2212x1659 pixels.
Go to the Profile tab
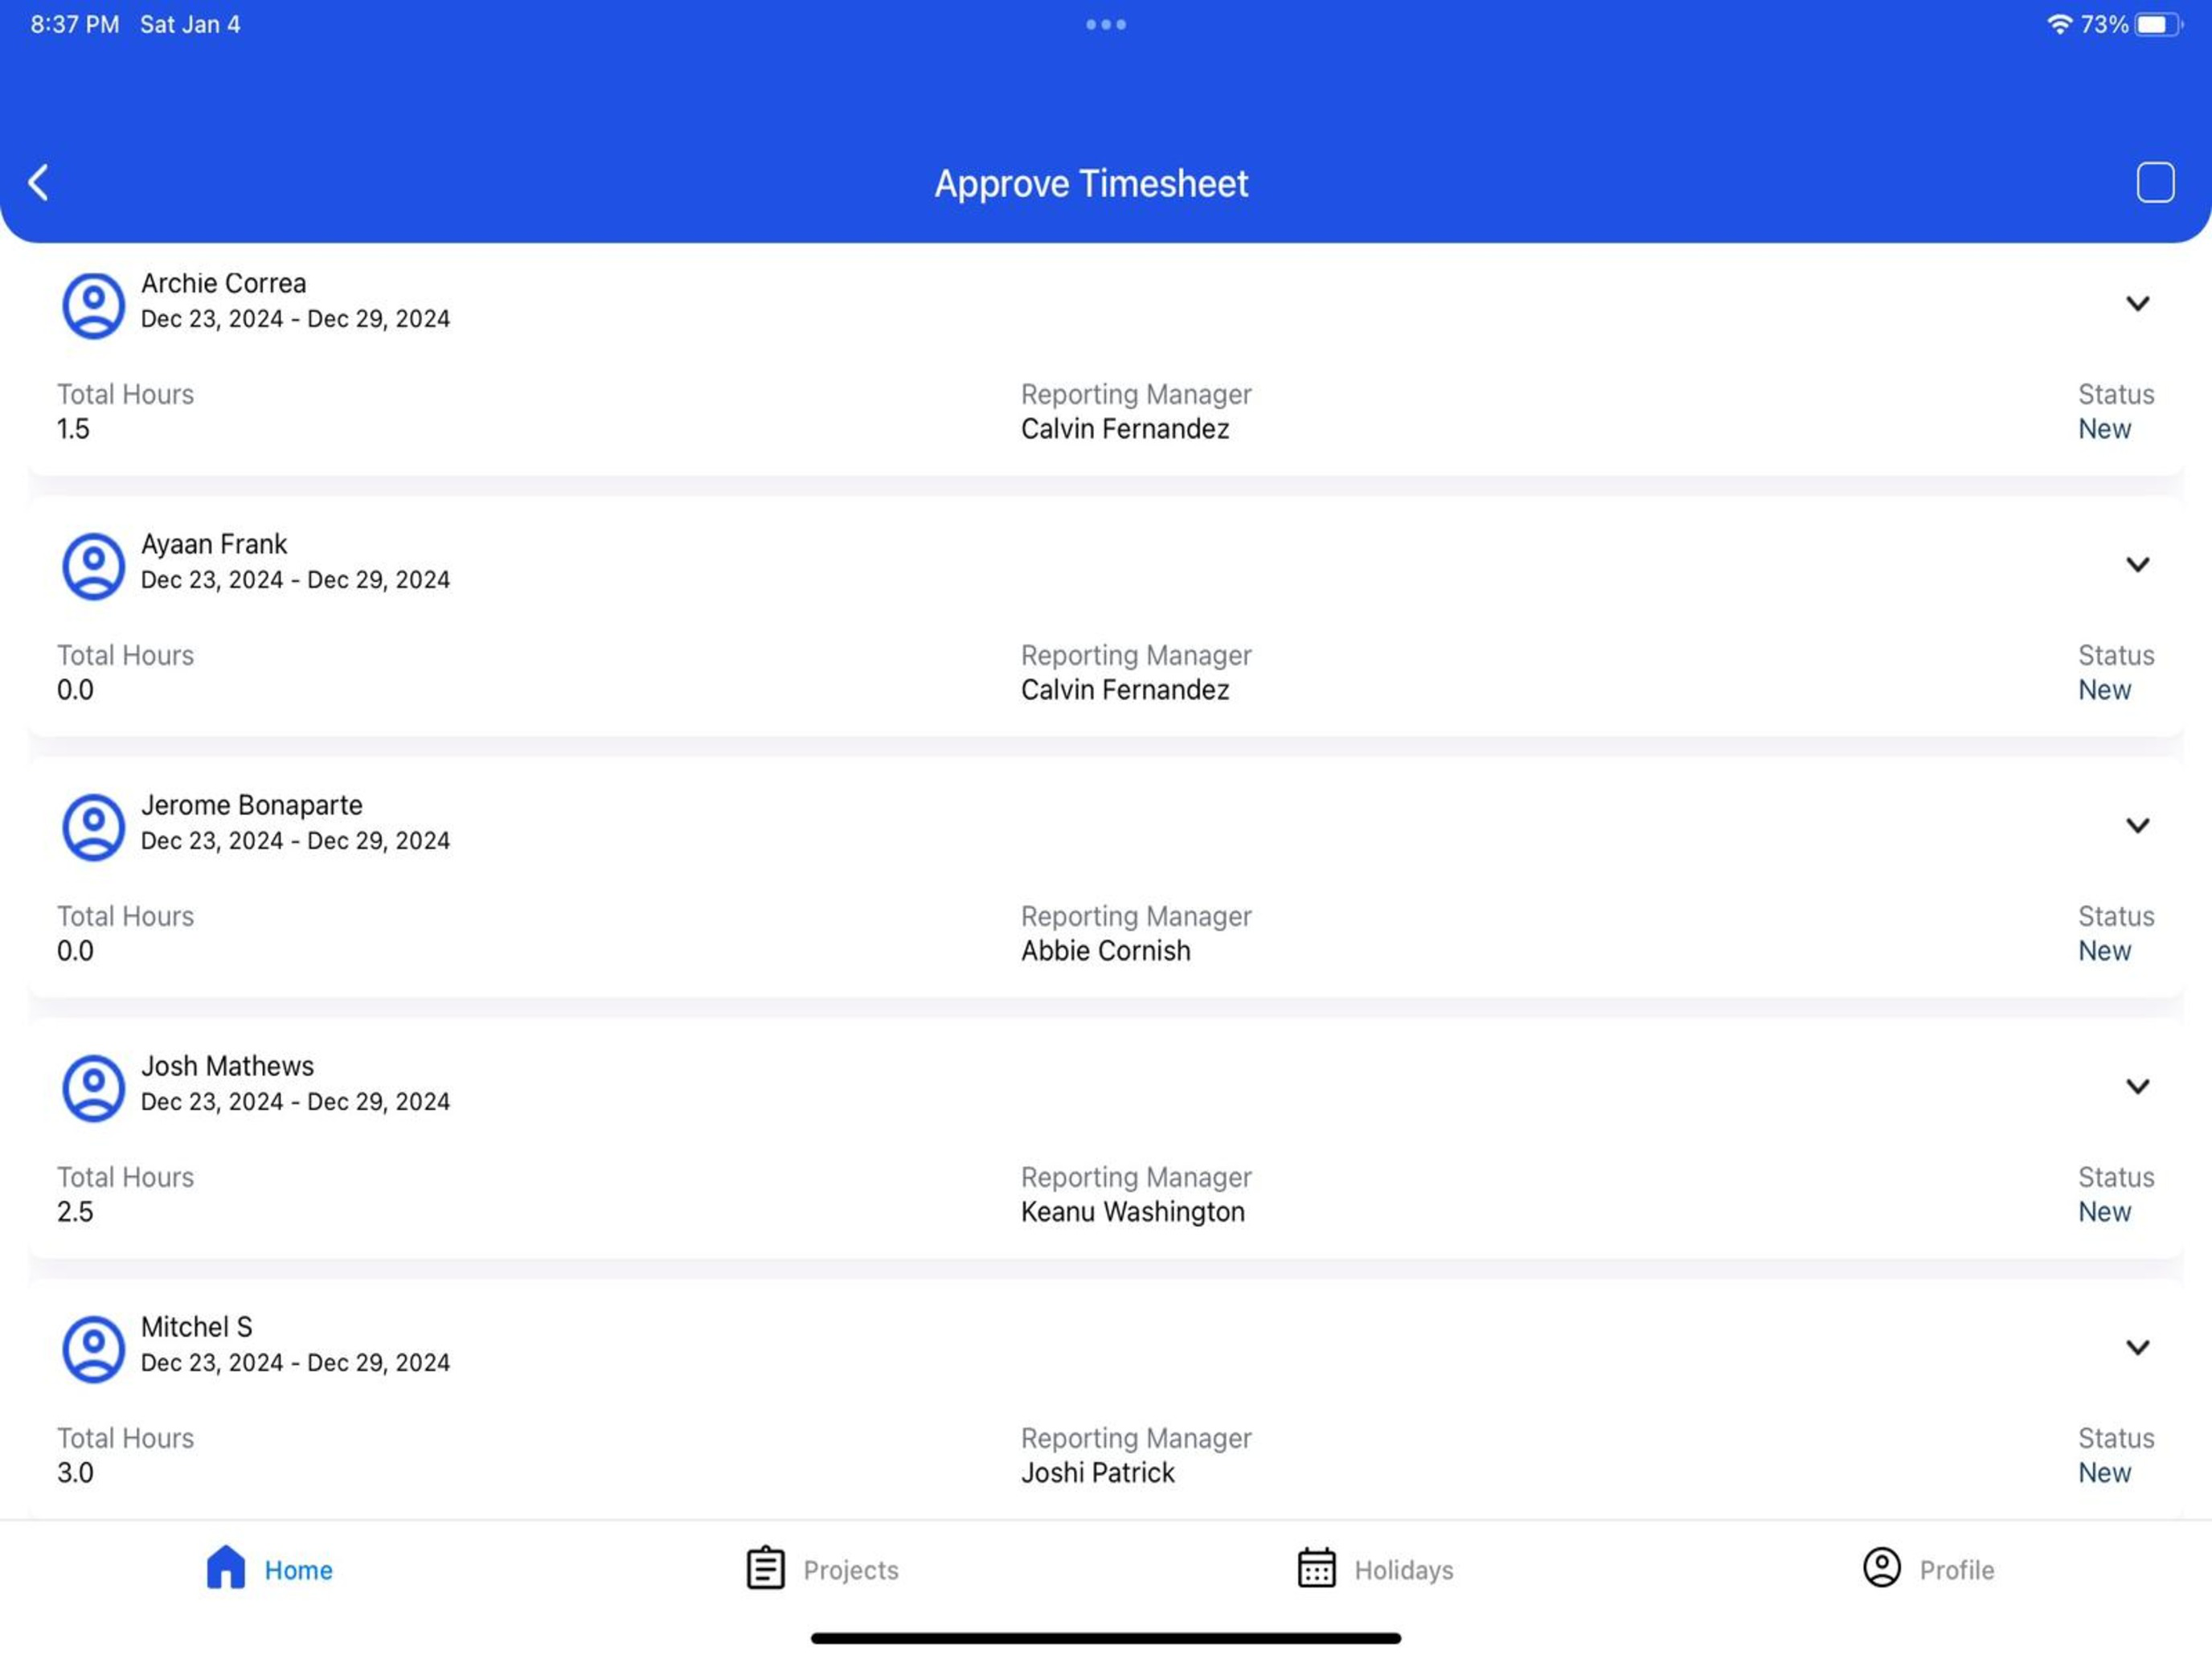coord(1928,1568)
